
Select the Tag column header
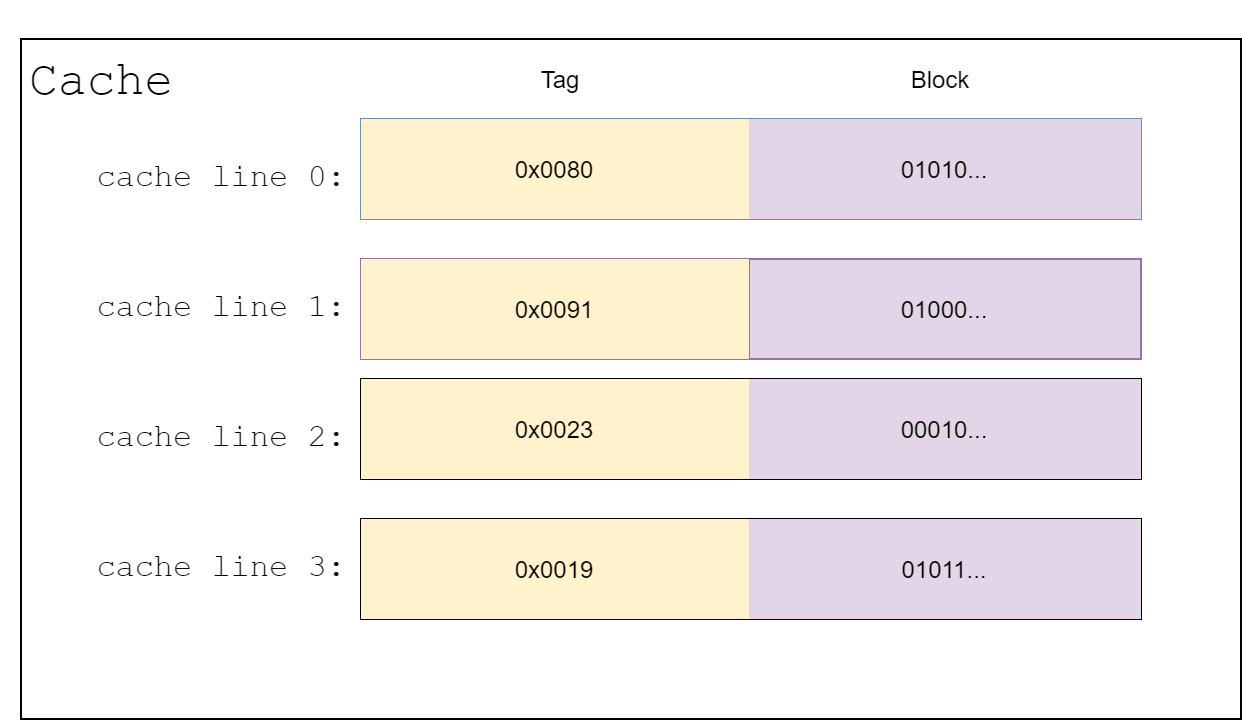560,81
